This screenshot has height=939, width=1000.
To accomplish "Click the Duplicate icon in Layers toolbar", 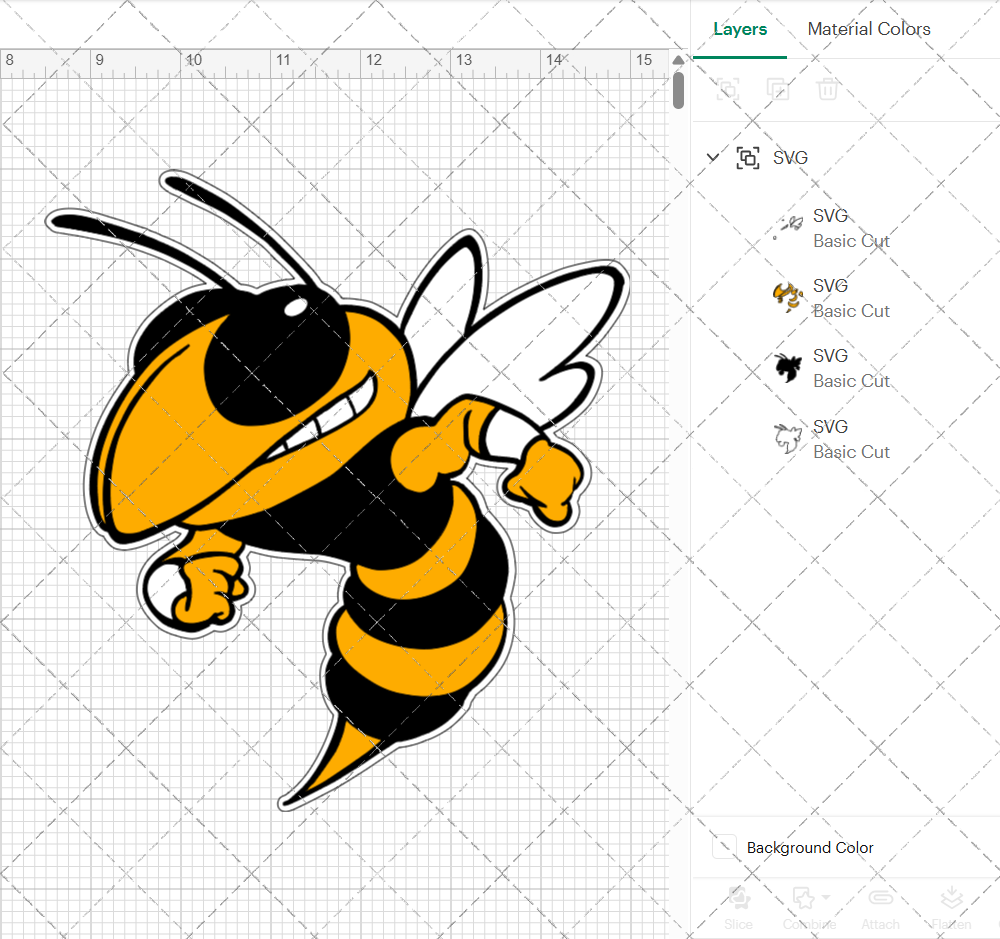I will click(x=777, y=89).
